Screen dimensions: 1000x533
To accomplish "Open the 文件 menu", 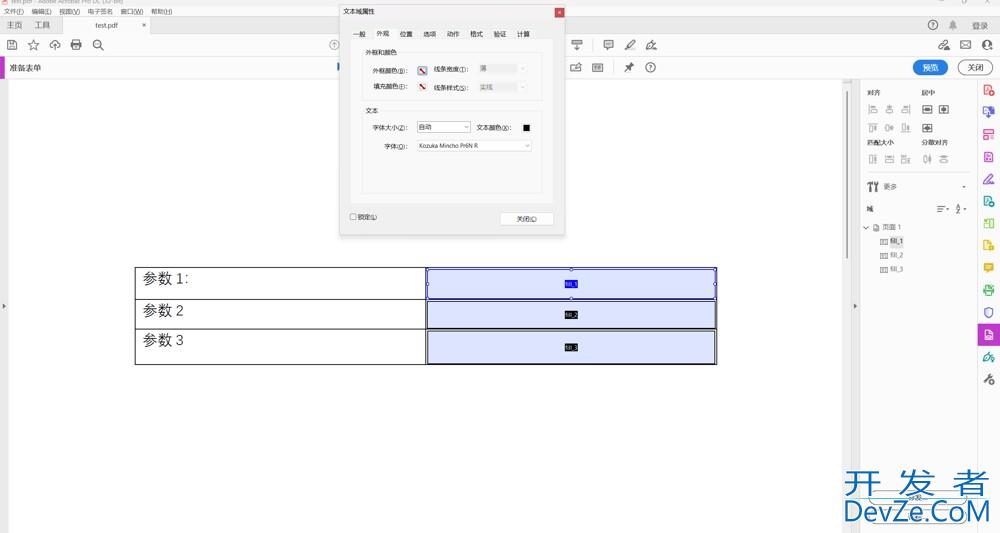I will click(x=13, y=11).
